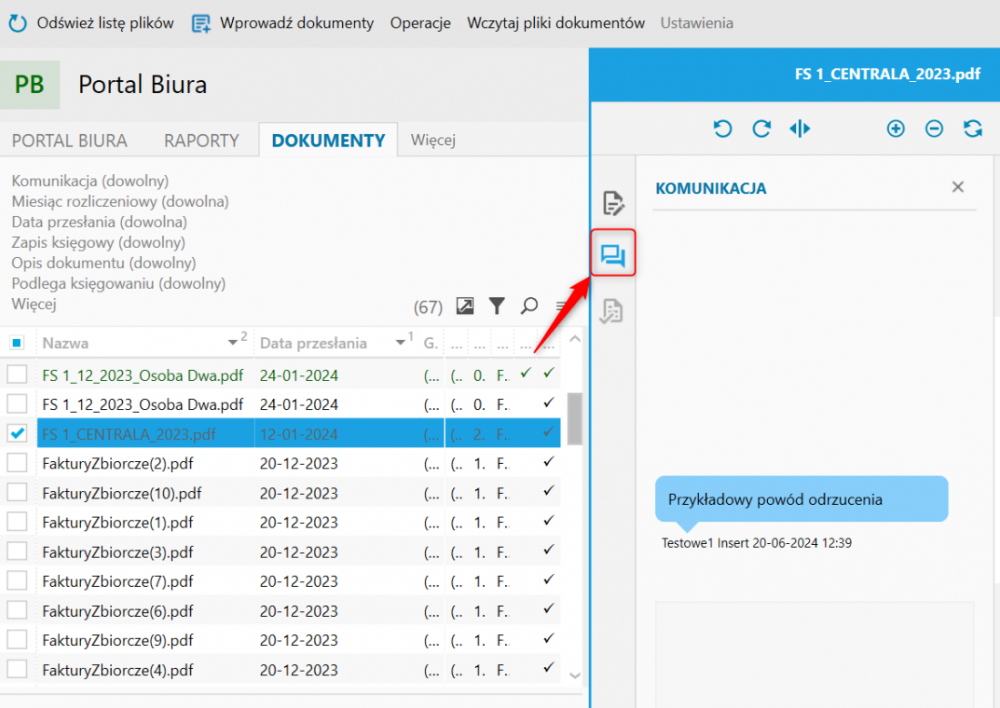The height and width of the screenshot is (708, 1000).
Task: Zoom out of document preview
Action: point(934,129)
